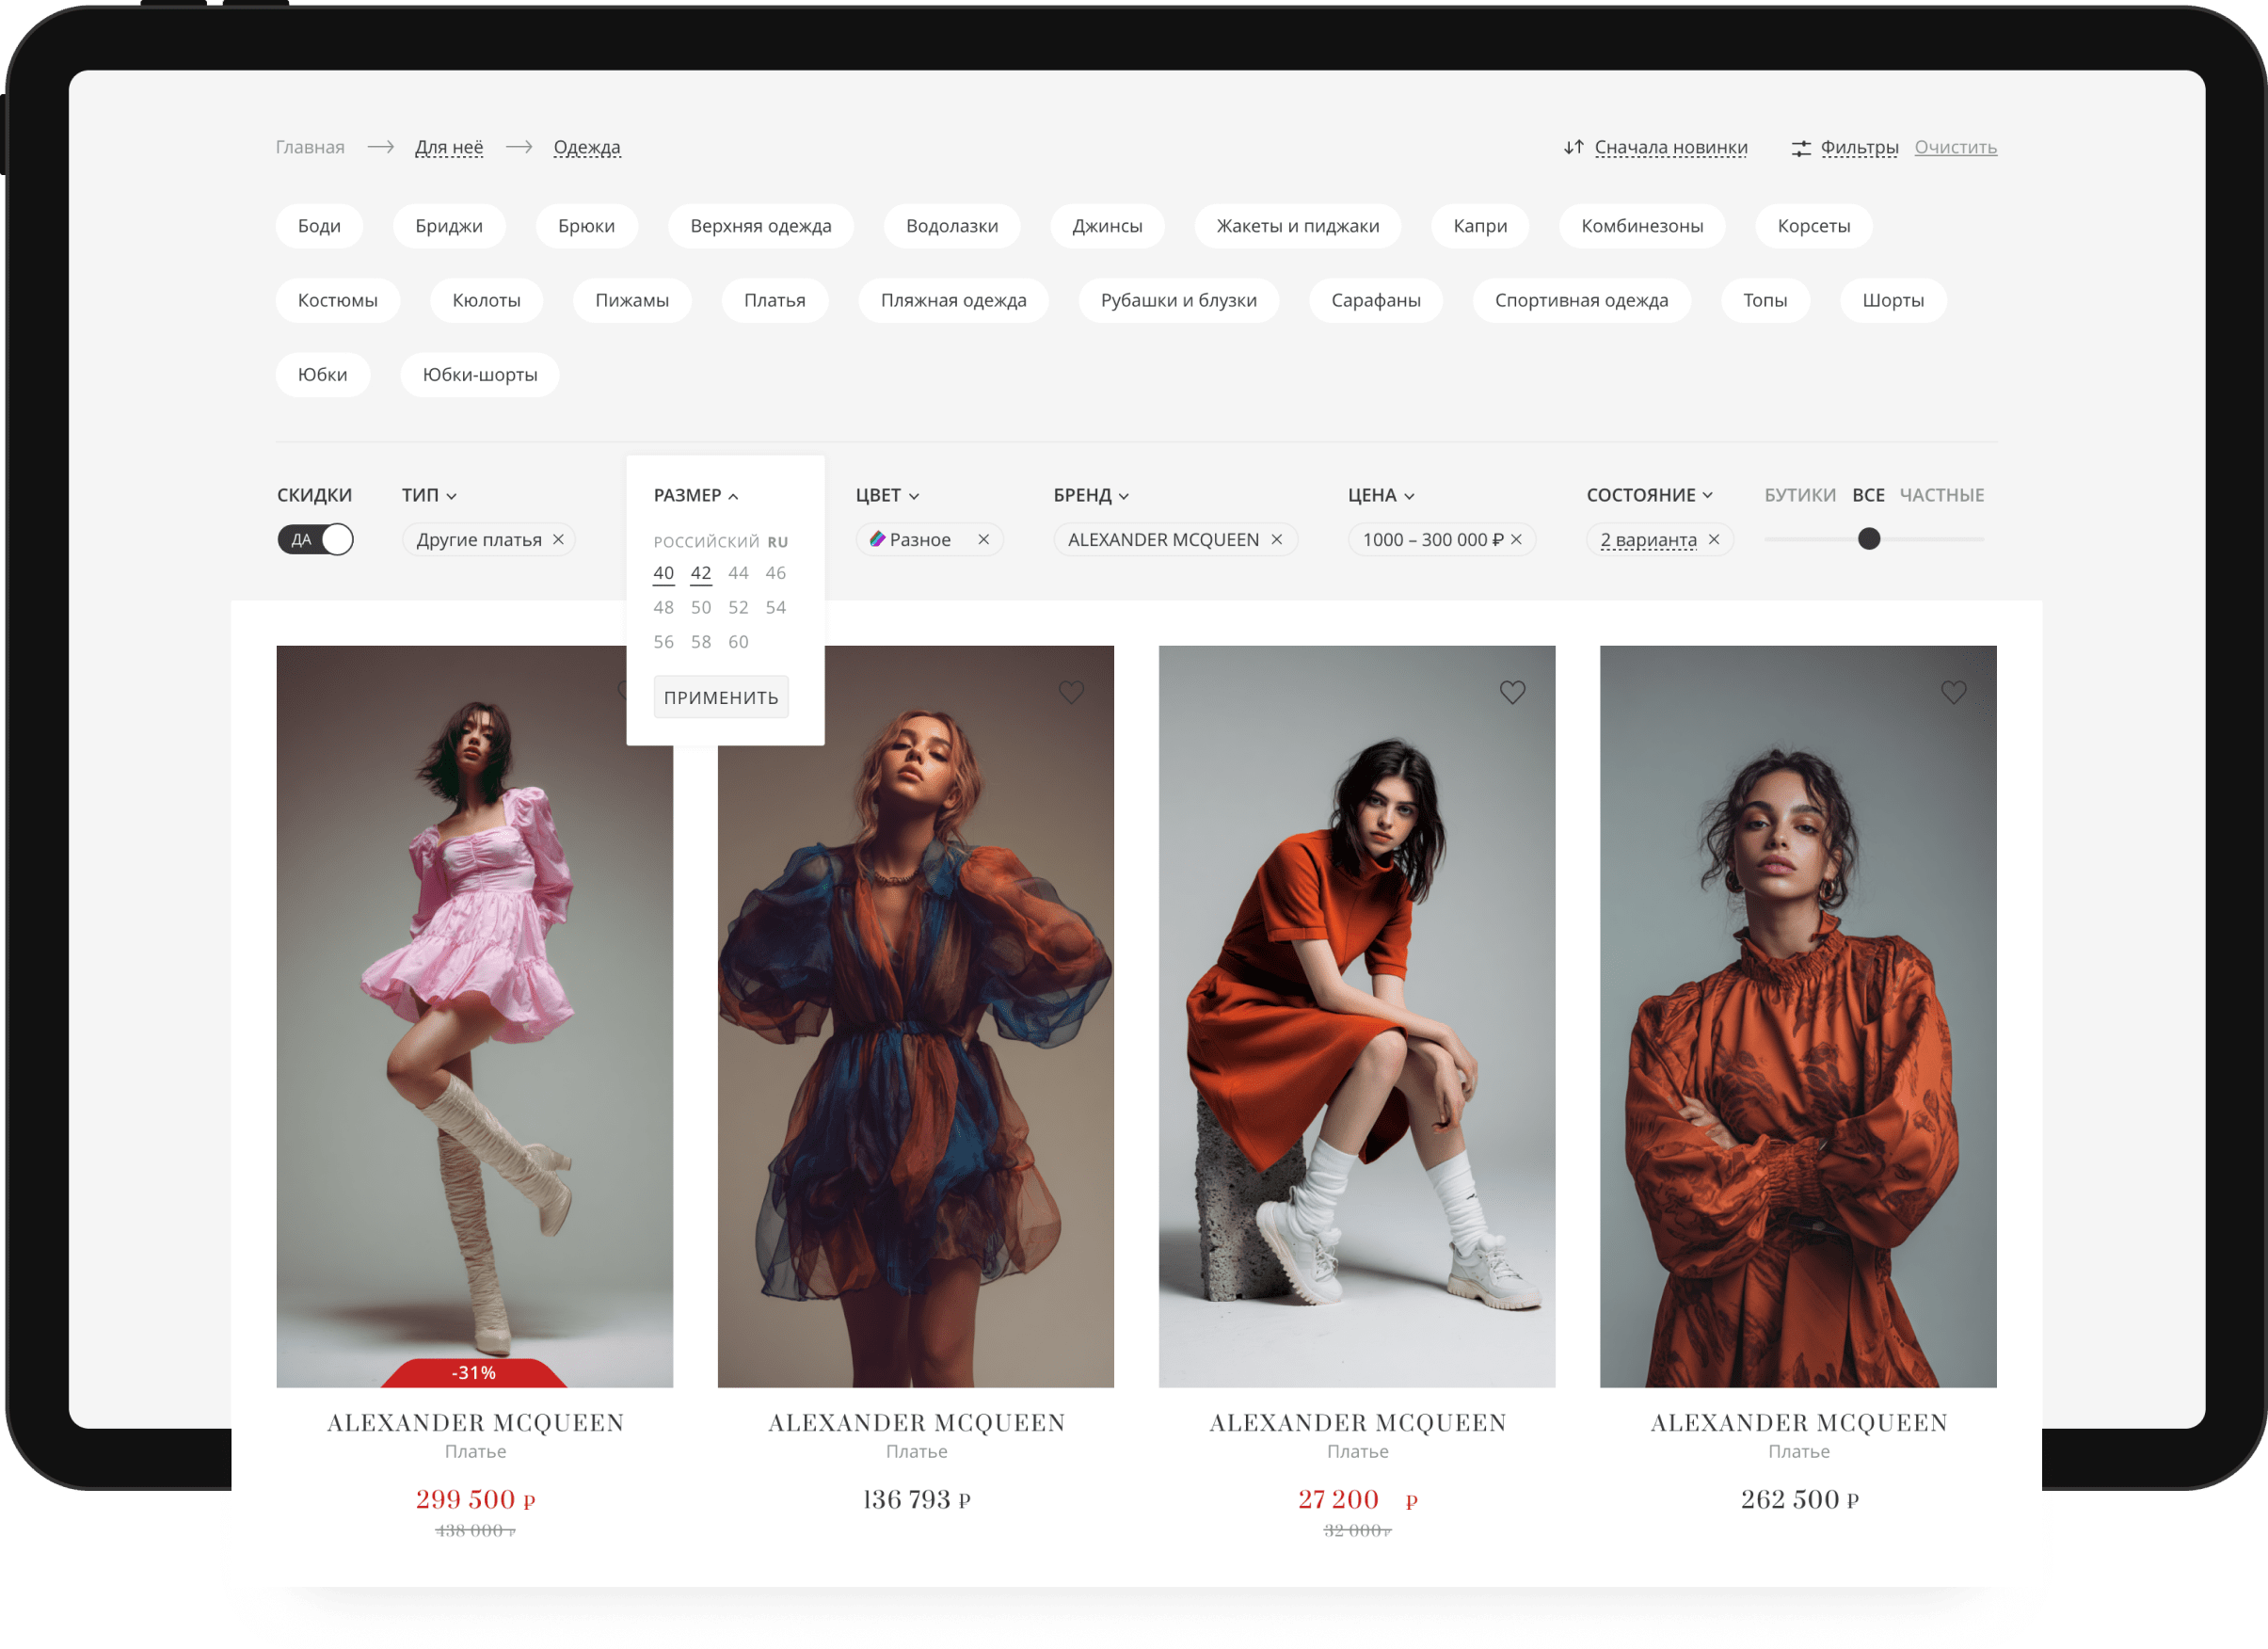Click the boutique/private seller slider handle
This screenshot has width=2268, height=1649.
1868,539
